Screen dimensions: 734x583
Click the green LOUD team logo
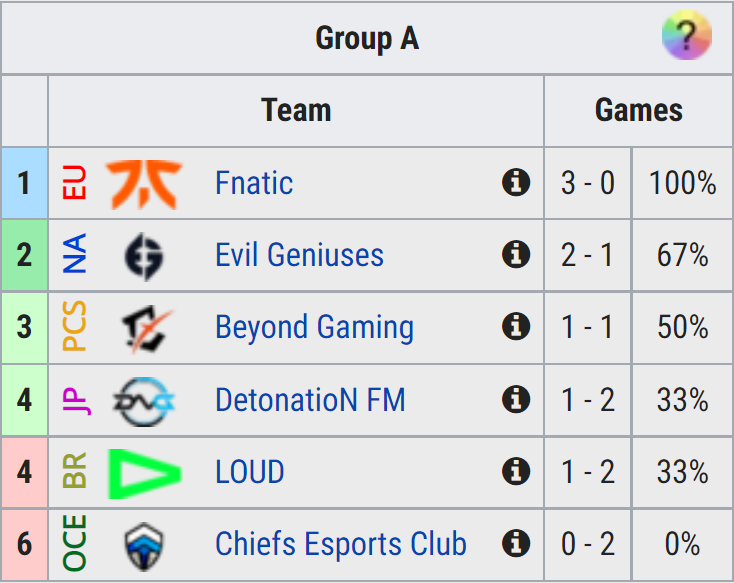144,473
